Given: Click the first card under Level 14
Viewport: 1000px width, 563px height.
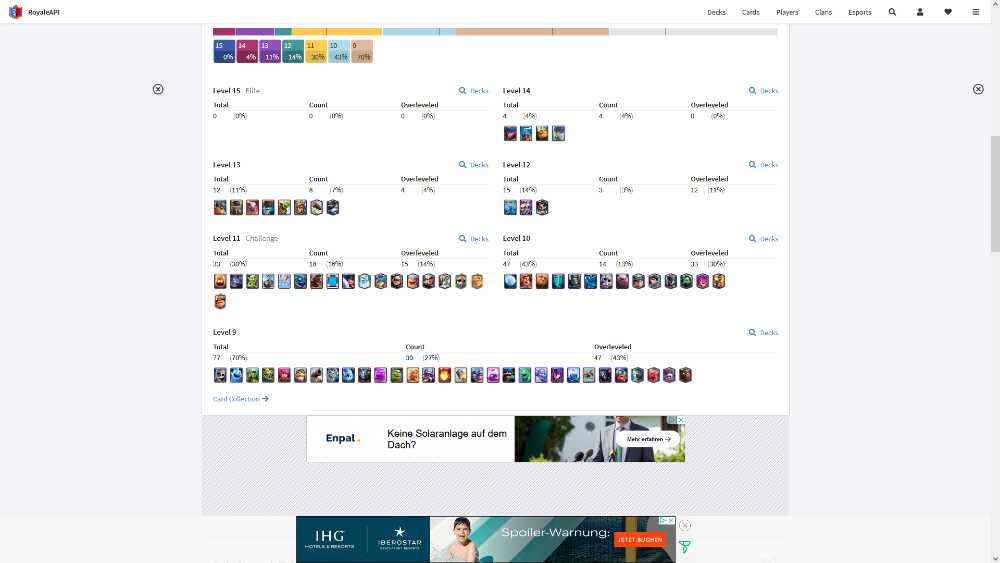Looking at the screenshot, I should tap(510, 133).
